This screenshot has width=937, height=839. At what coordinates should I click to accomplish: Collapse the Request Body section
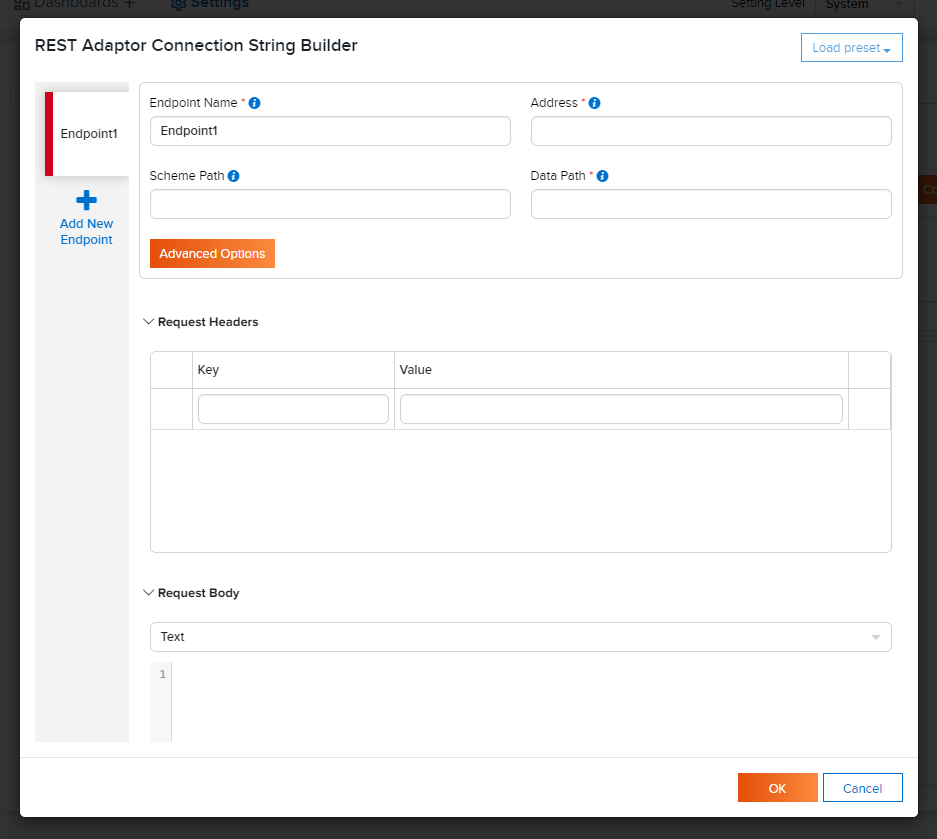(x=149, y=593)
